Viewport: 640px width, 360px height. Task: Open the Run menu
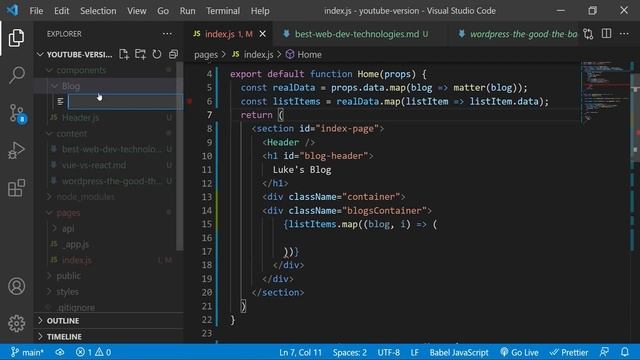coord(187,11)
